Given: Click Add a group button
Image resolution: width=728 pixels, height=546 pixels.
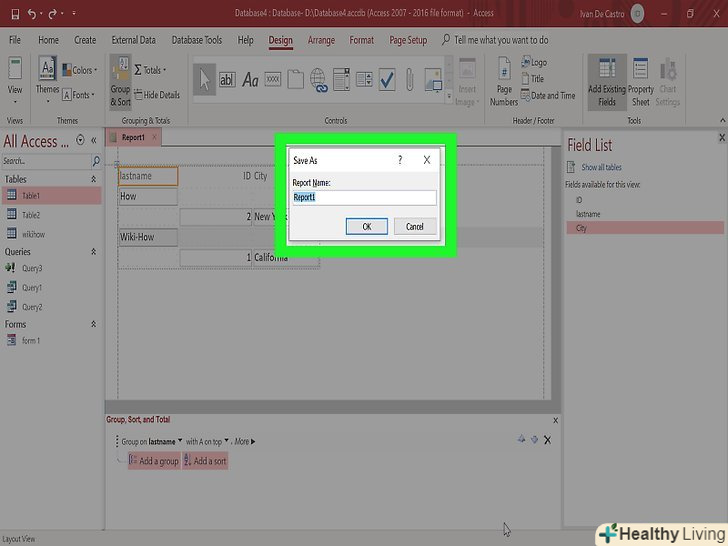Looking at the screenshot, I should (x=154, y=461).
